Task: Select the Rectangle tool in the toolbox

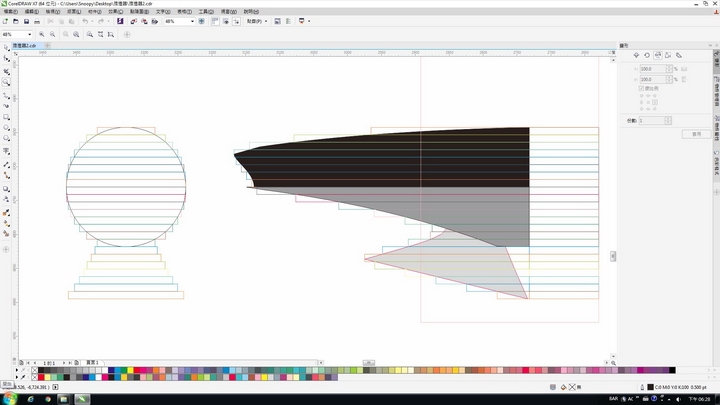Action: [6, 117]
